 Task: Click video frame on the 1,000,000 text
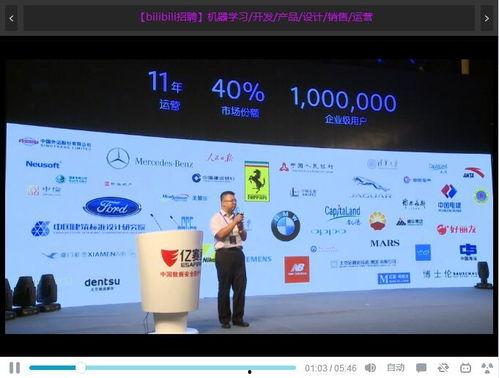[344, 99]
